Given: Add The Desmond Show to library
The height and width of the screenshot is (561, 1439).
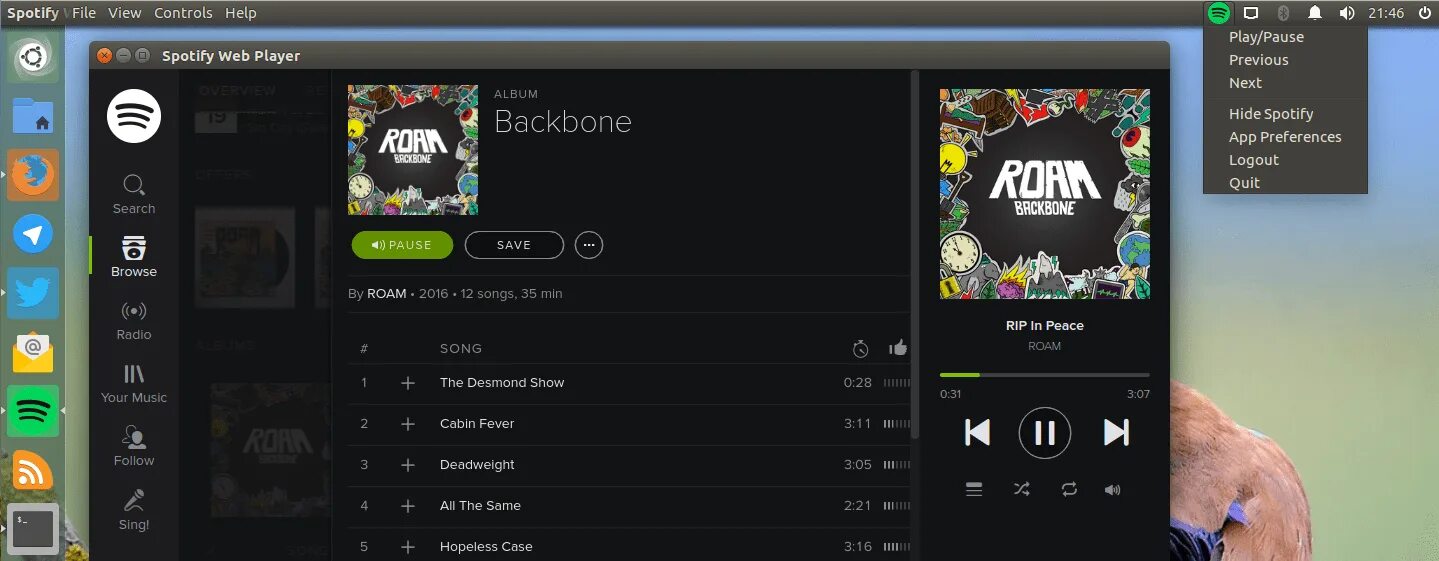Looking at the screenshot, I should click(407, 383).
